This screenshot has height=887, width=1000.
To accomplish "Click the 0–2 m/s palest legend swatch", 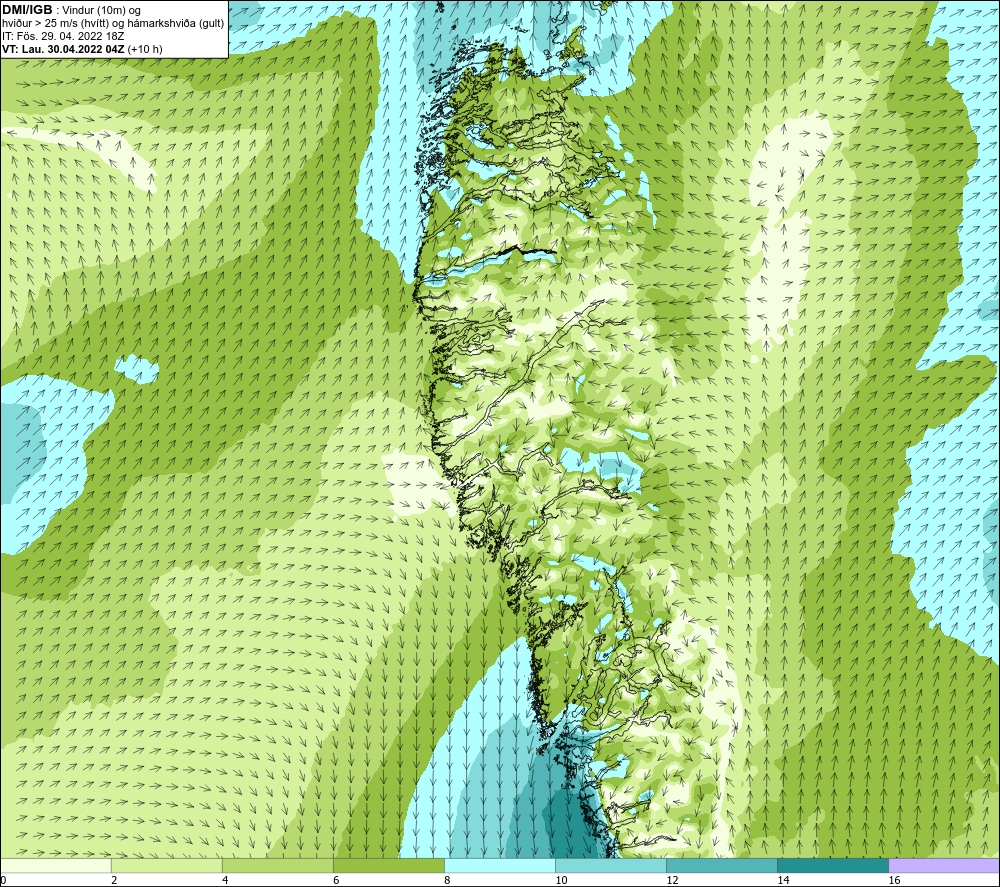I will coord(56,865).
